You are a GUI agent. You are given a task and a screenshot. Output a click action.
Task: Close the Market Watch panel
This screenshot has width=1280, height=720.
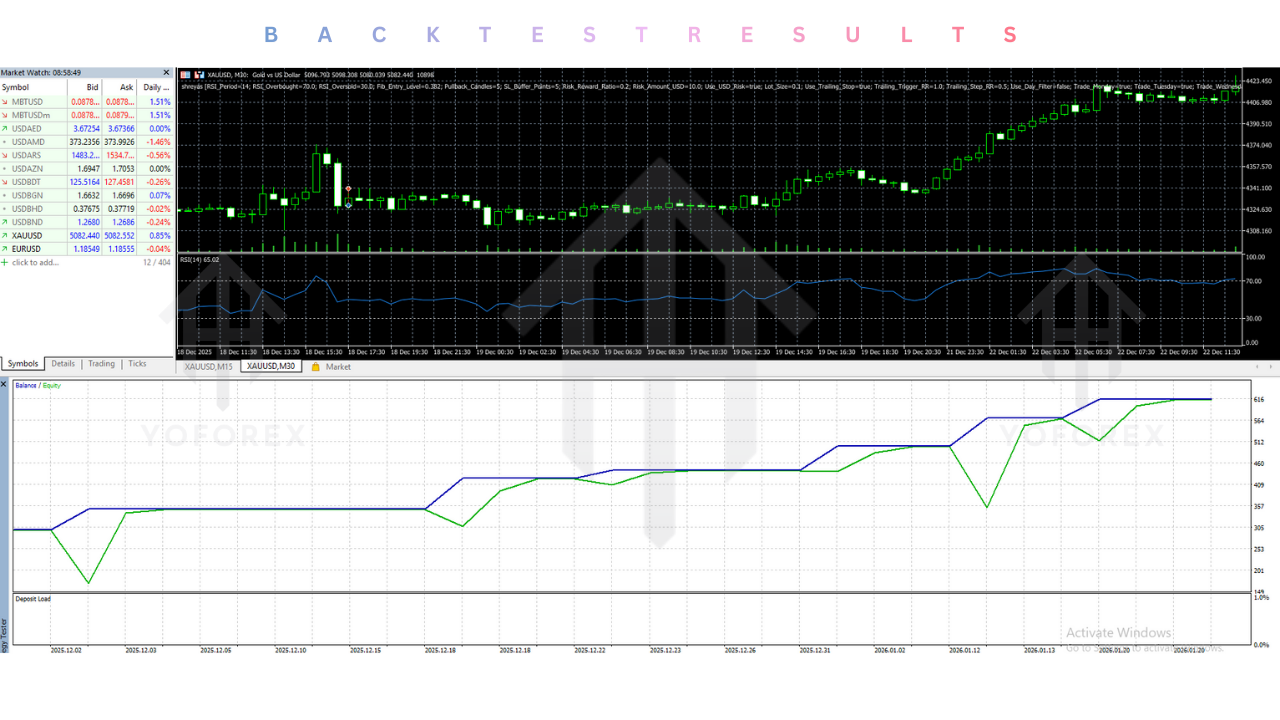coord(167,73)
